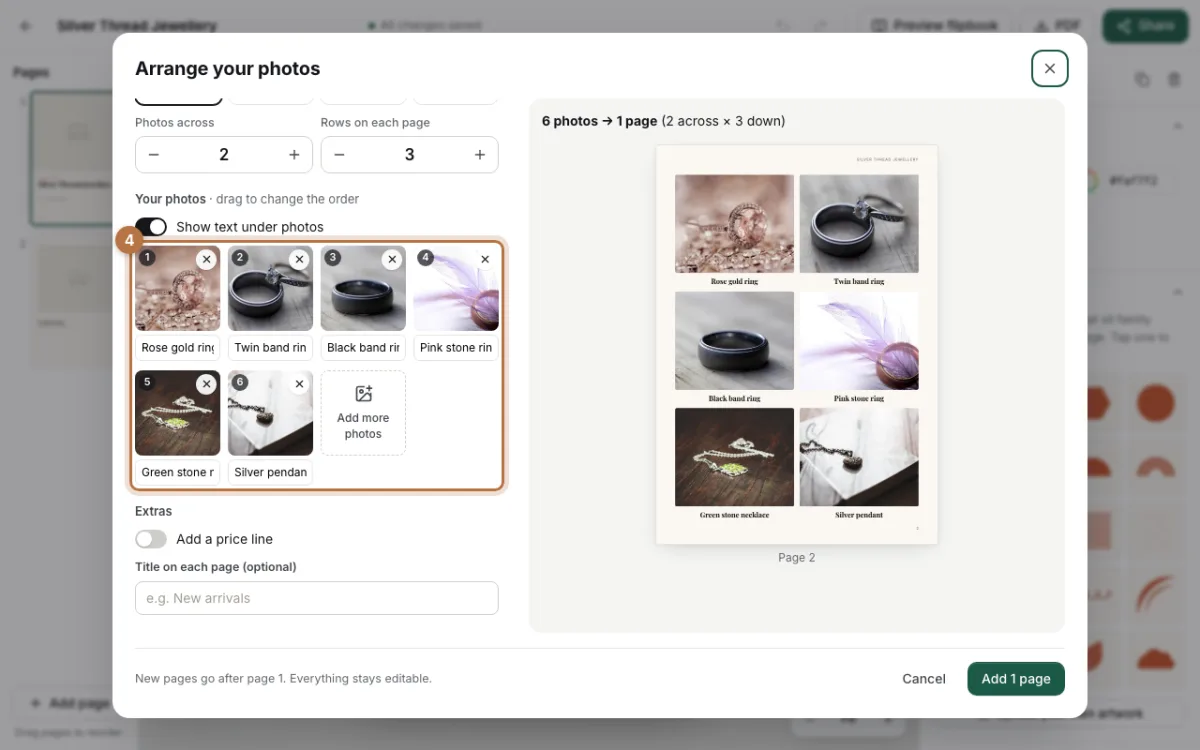Select photo 6 silver pendant thumbnail
Image resolution: width=1200 pixels, height=750 pixels.
[x=270, y=413]
